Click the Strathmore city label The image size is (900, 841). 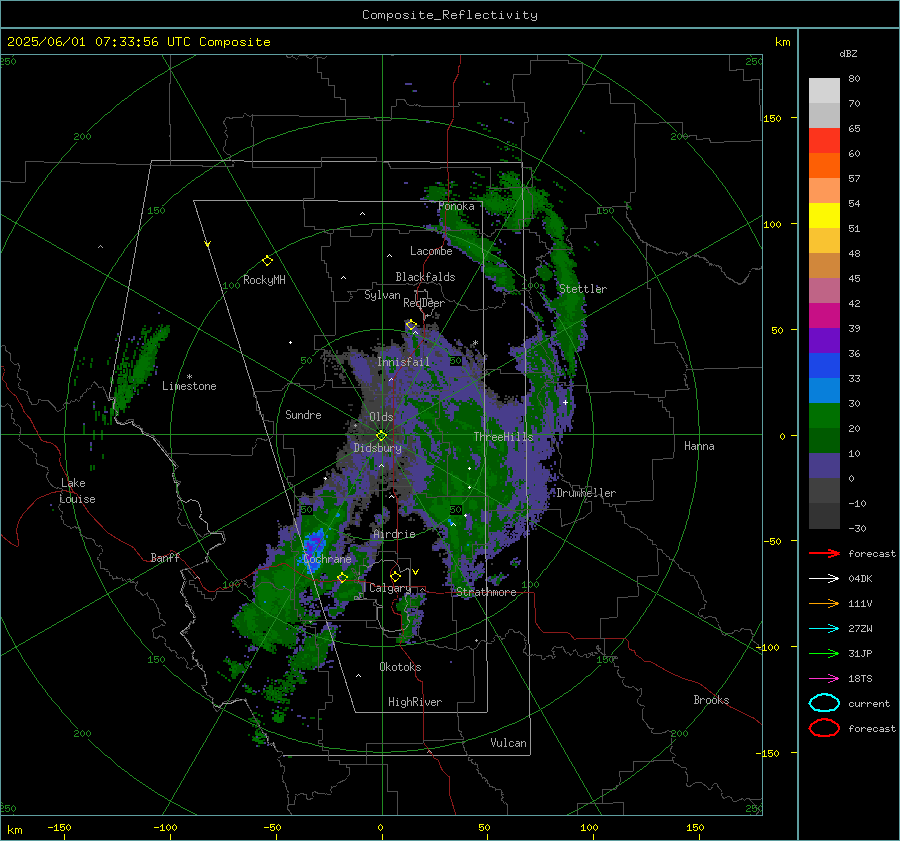(486, 592)
